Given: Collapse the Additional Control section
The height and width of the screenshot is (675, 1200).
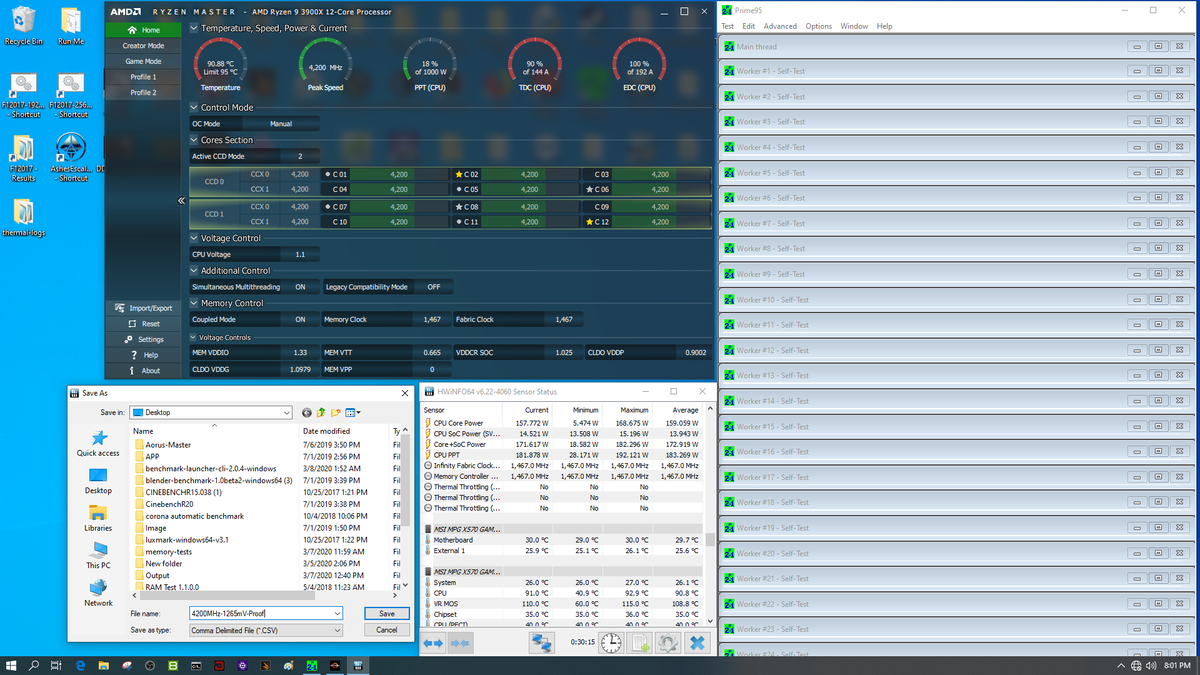Looking at the screenshot, I should (194, 270).
